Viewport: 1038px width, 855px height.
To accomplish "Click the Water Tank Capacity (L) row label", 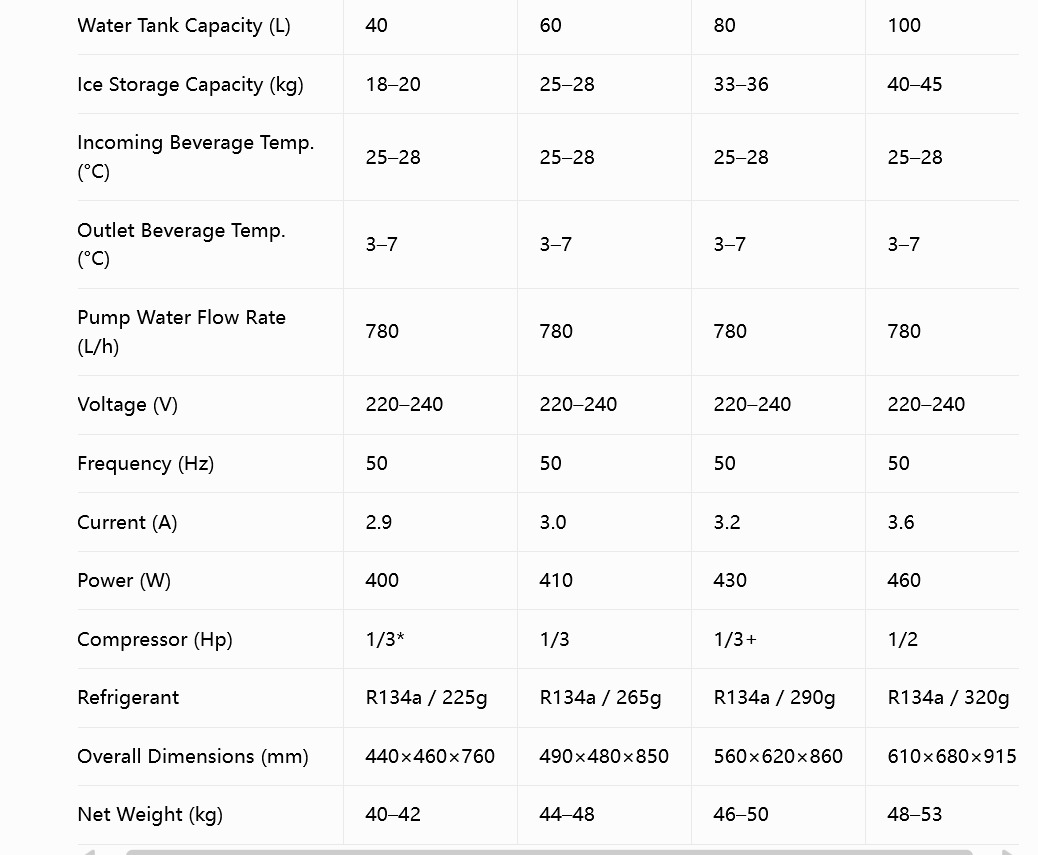I will [183, 26].
